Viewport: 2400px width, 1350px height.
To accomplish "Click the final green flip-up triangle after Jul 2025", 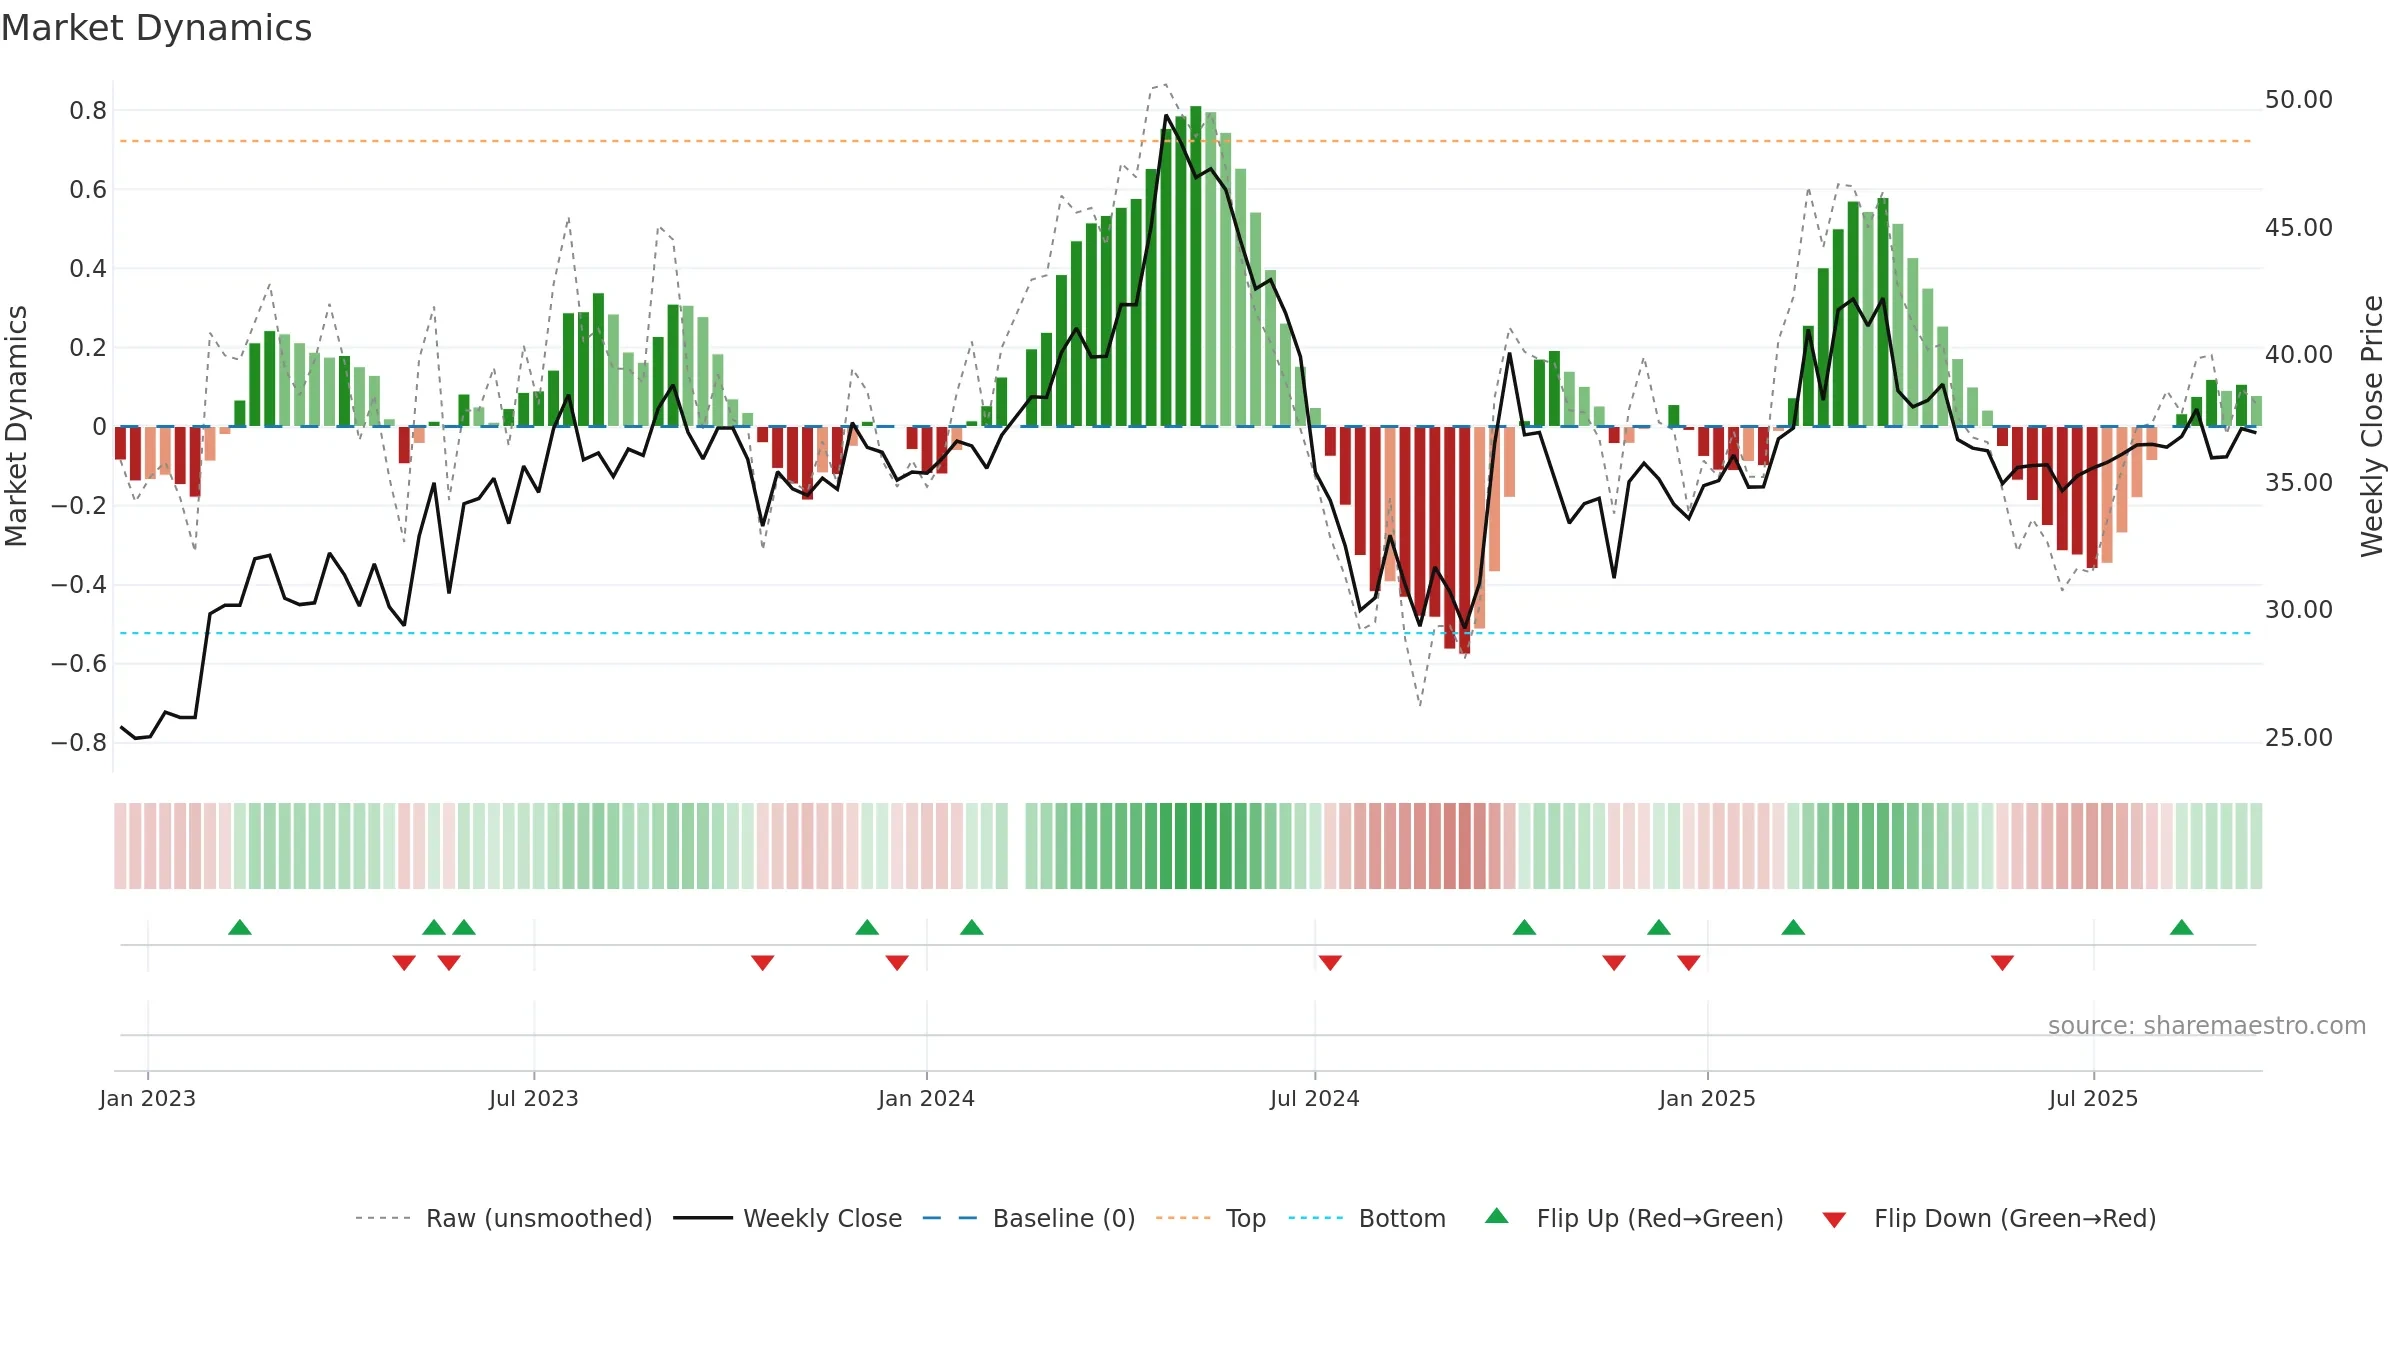I will point(2182,927).
